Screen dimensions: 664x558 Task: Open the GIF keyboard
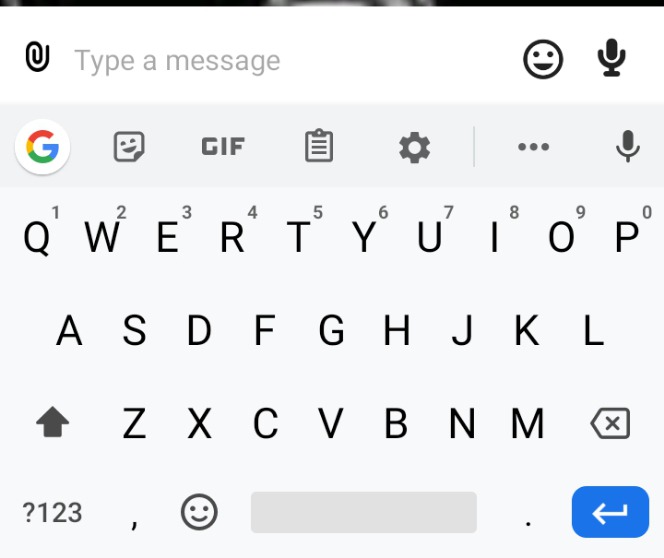[x=223, y=146]
